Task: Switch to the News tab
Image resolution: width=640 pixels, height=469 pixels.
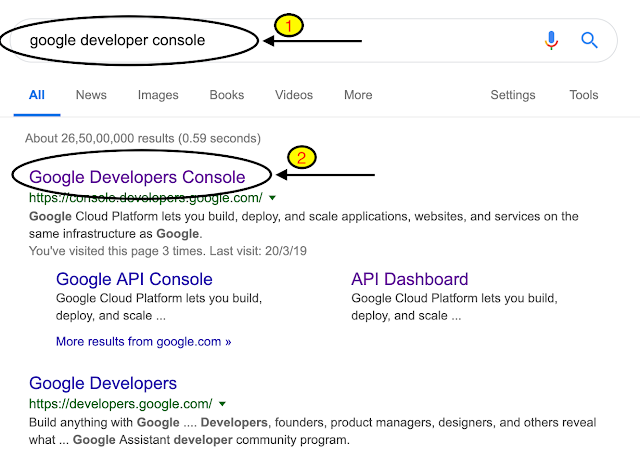Action: (91, 95)
